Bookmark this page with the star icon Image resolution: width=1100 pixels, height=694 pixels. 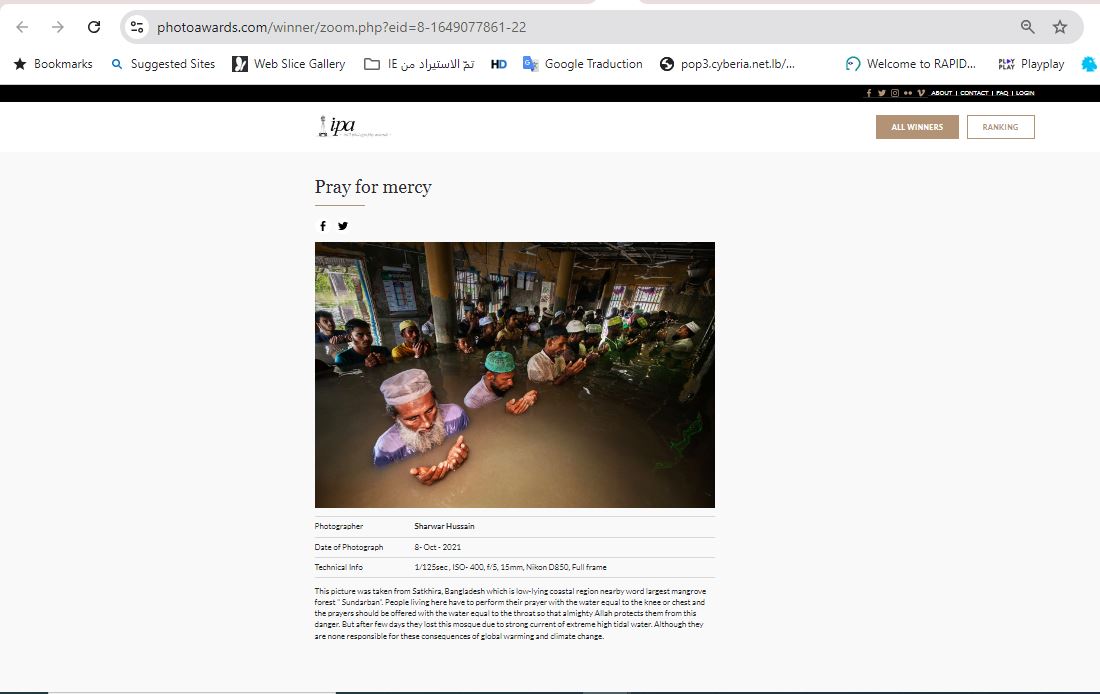[x=1059, y=27]
